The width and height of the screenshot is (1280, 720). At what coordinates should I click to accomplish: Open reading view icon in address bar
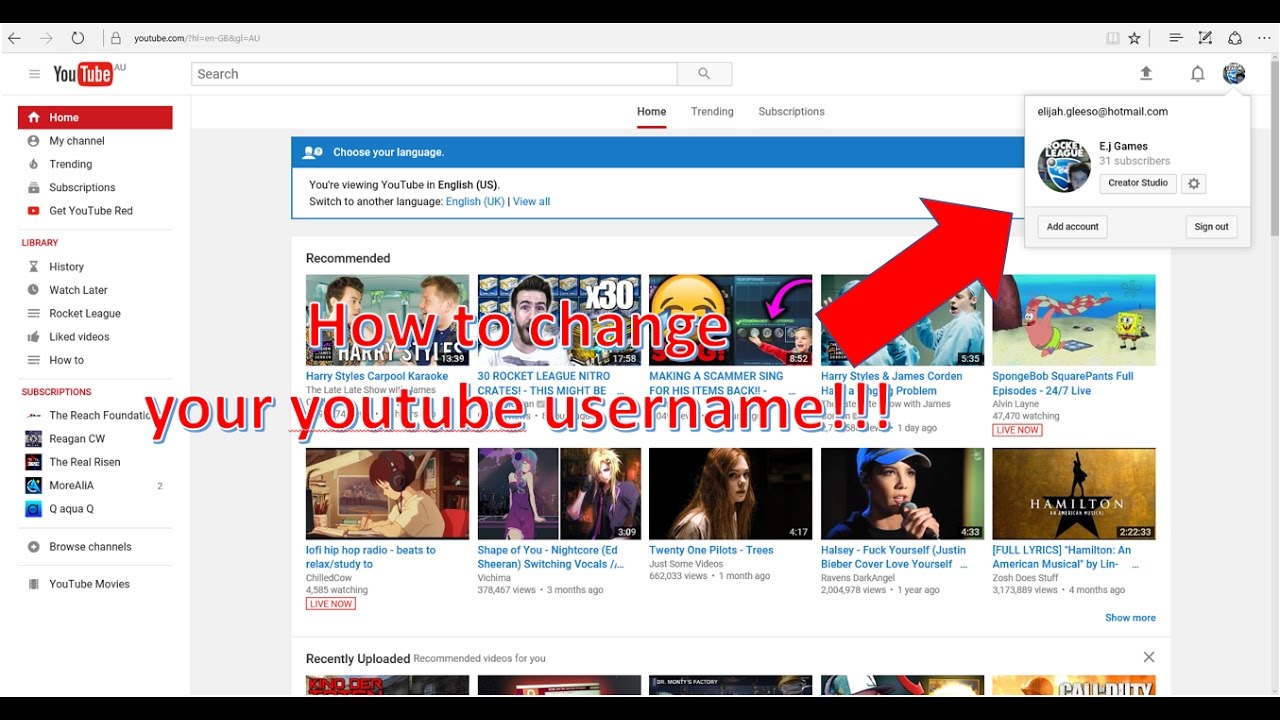click(x=1113, y=38)
